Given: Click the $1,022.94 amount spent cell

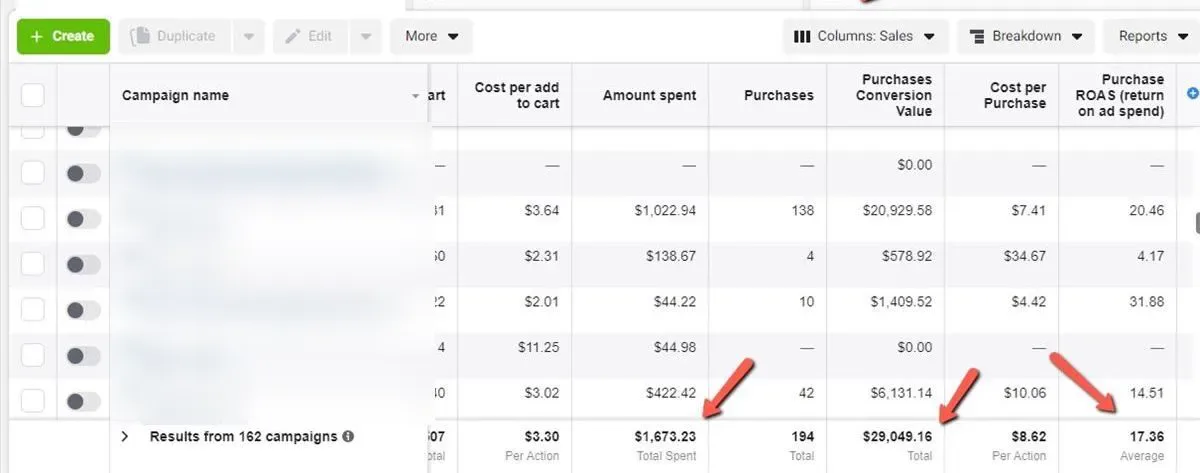Looking at the screenshot, I should [x=665, y=211].
